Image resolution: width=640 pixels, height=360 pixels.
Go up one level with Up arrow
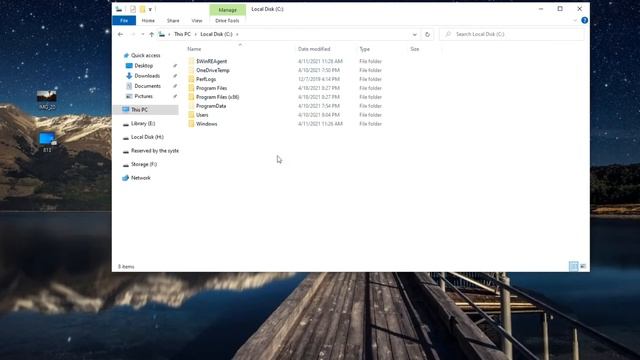coord(151,34)
